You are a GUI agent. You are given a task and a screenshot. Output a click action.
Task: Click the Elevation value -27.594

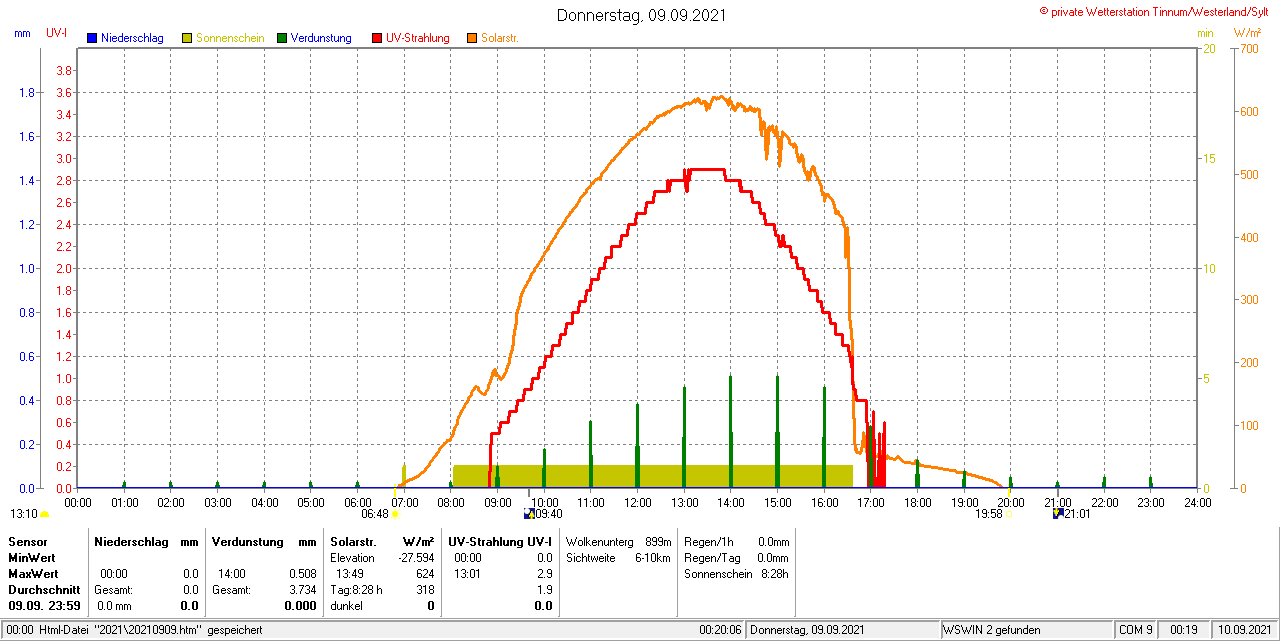point(415,557)
